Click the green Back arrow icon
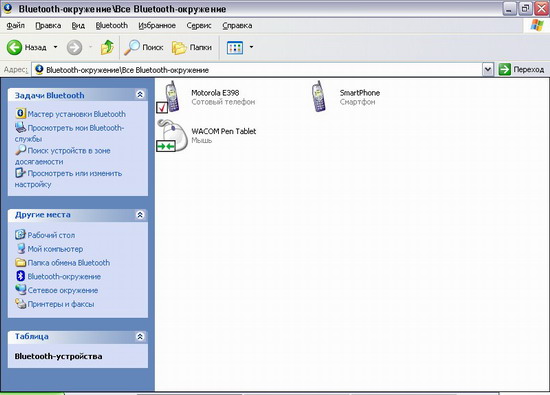The height and width of the screenshot is (395, 550). point(14,47)
